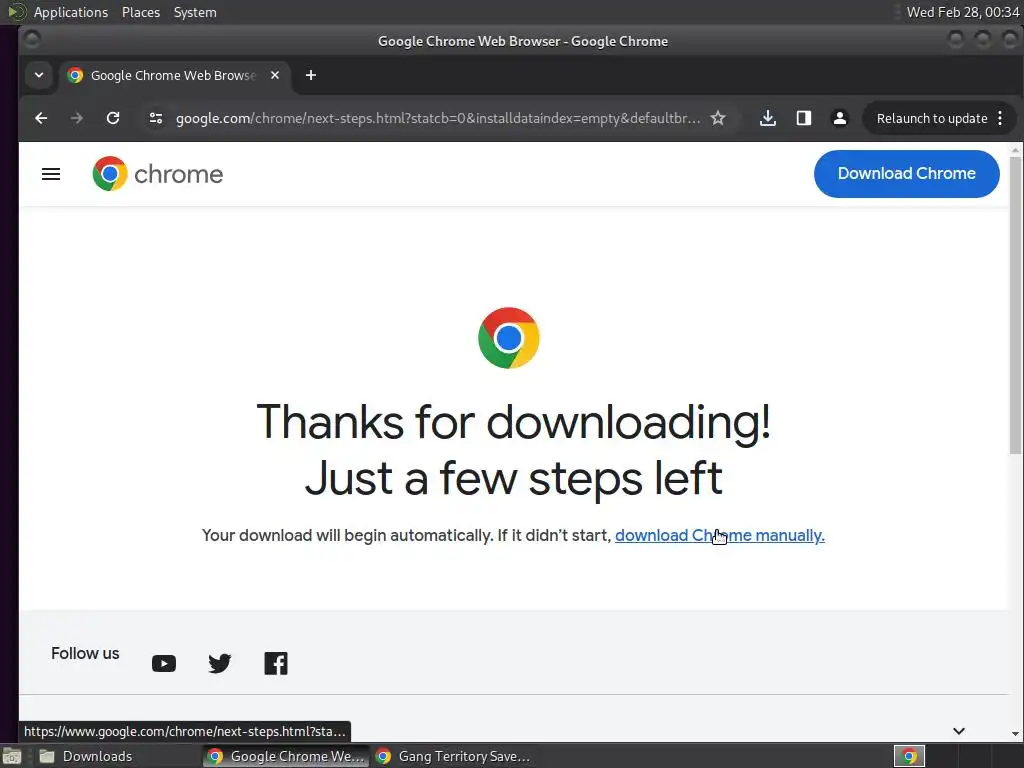Image resolution: width=1024 pixels, height=768 pixels.
Task: Click scrollbar down arrow at page bottom
Action: pos(1016,735)
